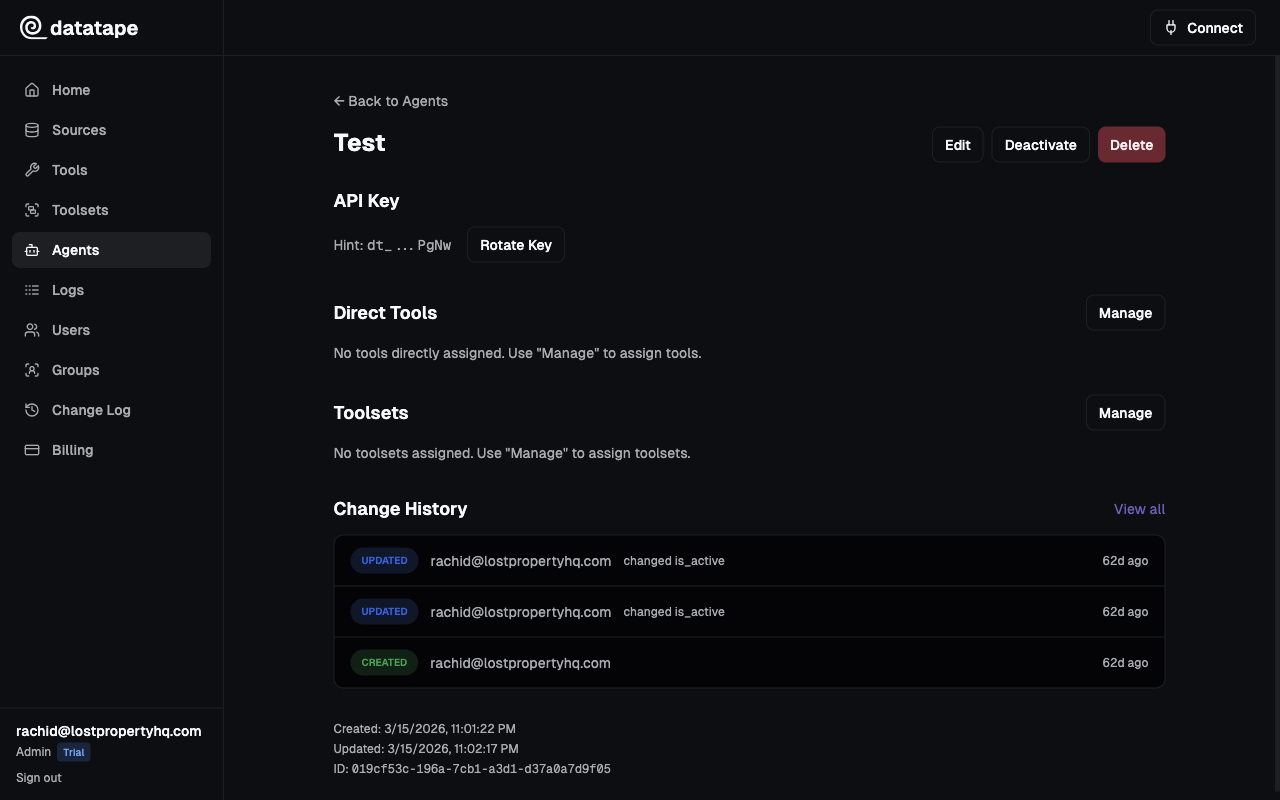Click the Agents robot icon
This screenshot has height=800, width=1280.
(x=32, y=250)
